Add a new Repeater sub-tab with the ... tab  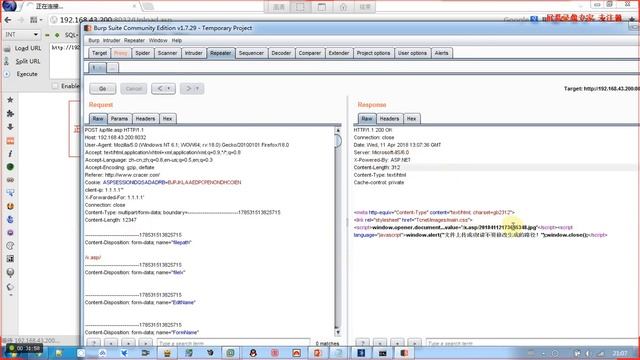coord(113,67)
